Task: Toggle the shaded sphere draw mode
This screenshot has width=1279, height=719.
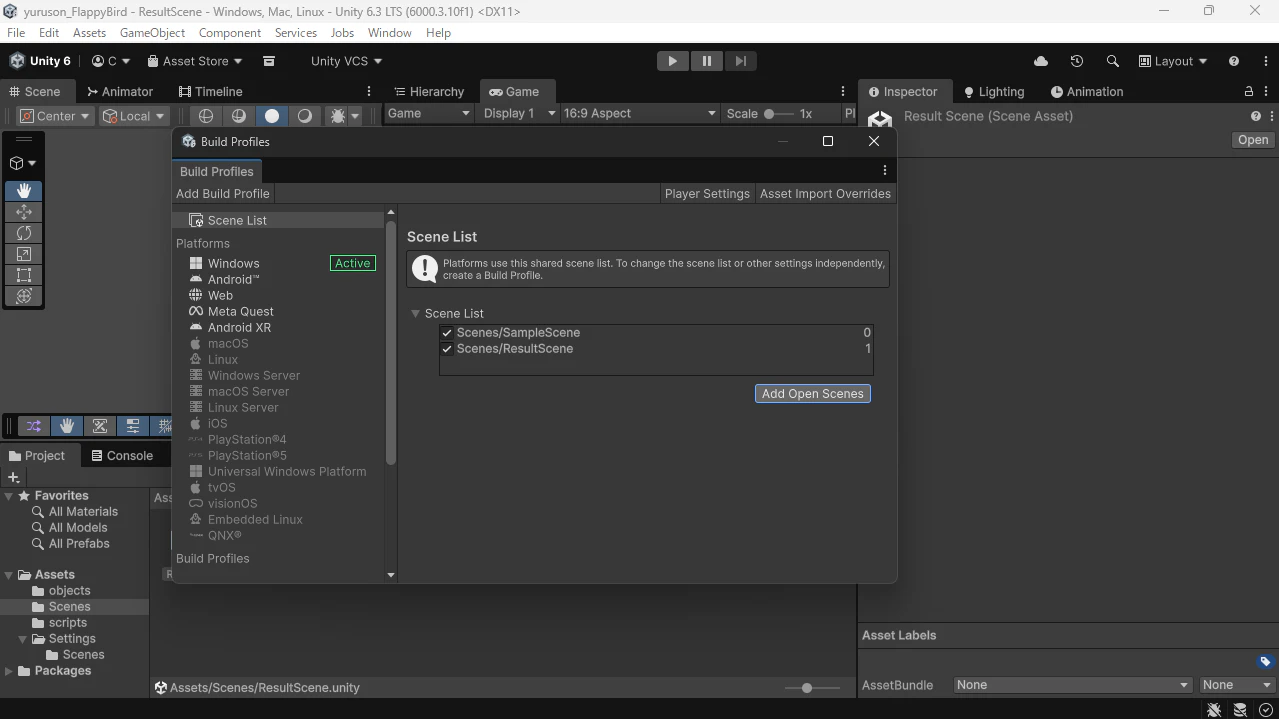Action: [x=238, y=116]
